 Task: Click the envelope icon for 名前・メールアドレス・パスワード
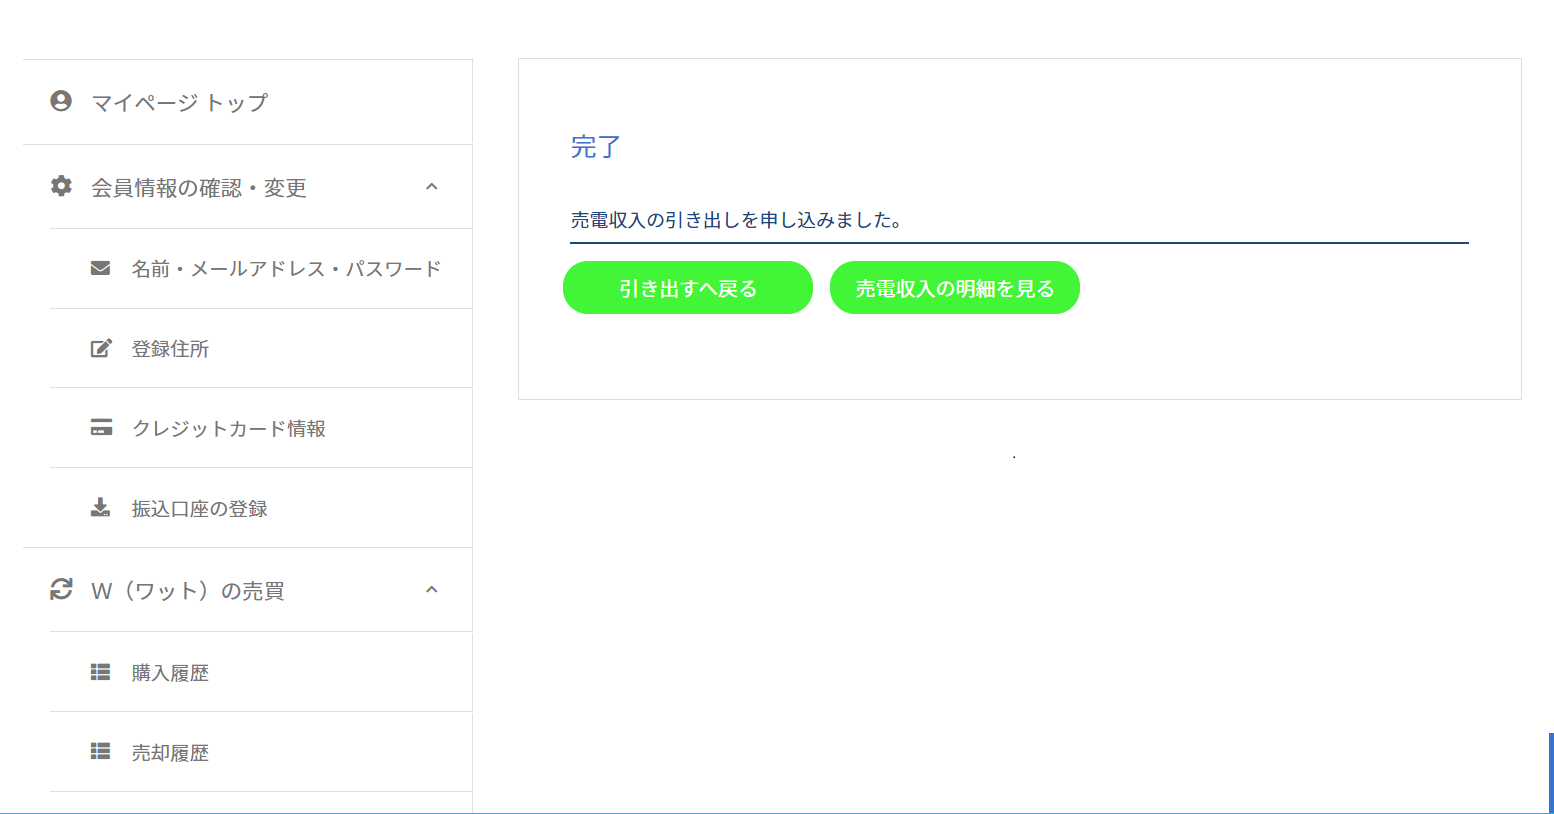tap(100, 268)
